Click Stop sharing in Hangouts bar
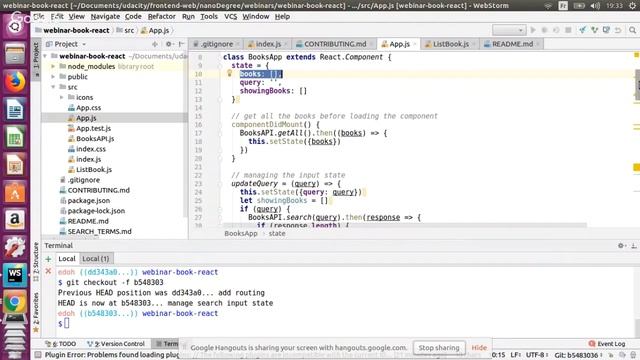The image size is (640, 360). pyautogui.click(x=439, y=348)
